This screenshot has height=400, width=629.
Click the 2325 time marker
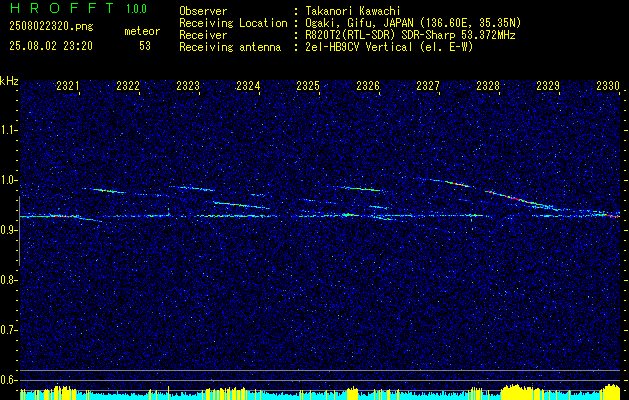tap(308, 85)
